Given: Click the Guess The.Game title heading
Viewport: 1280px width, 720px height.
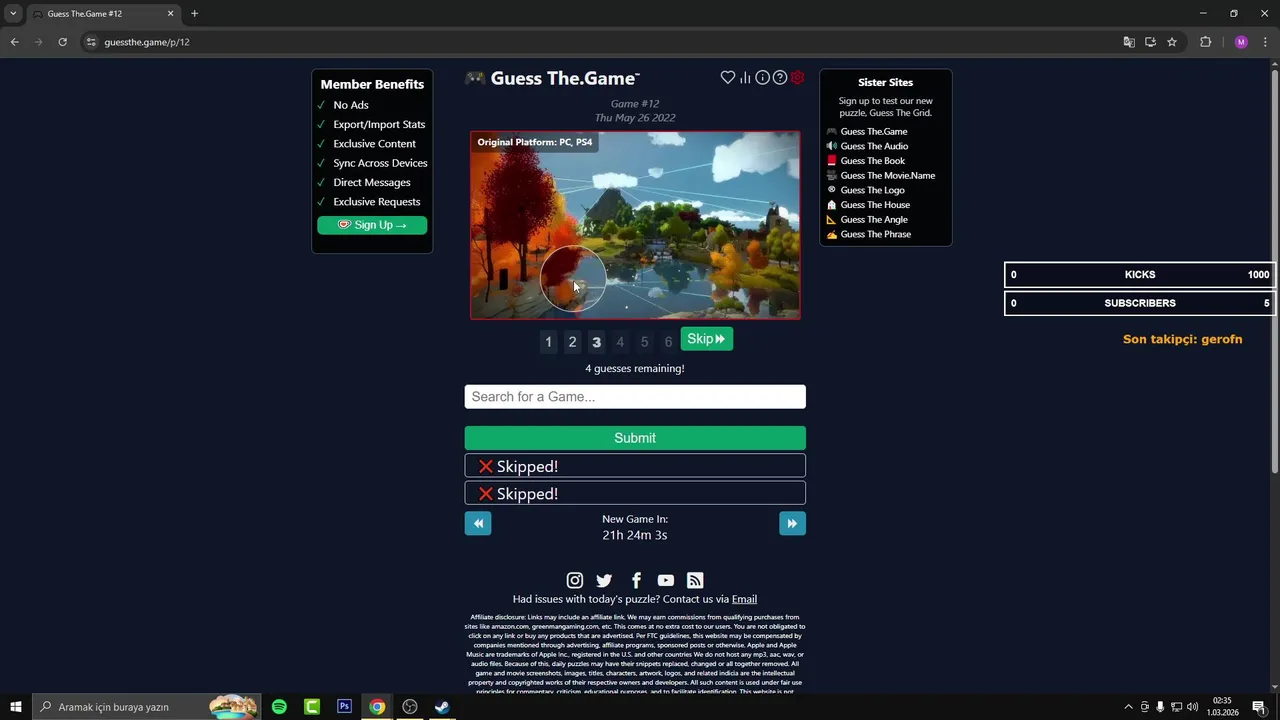Looking at the screenshot, I should click(565, 78).
